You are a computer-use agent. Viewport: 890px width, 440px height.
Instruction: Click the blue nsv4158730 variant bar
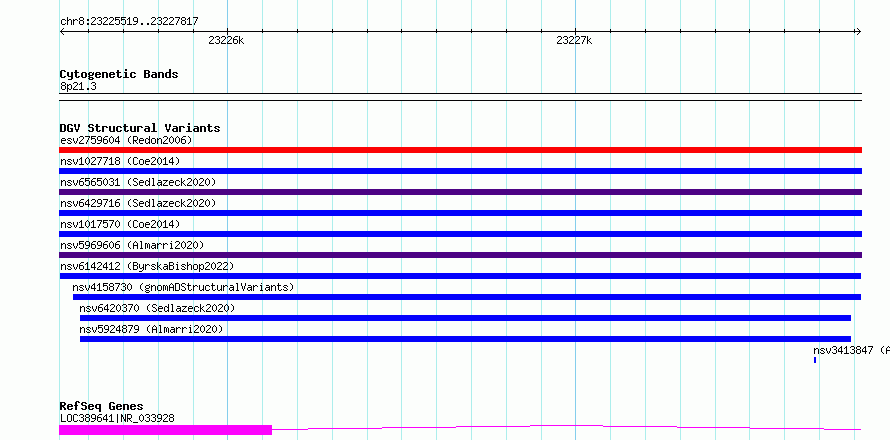click(467, 297)
